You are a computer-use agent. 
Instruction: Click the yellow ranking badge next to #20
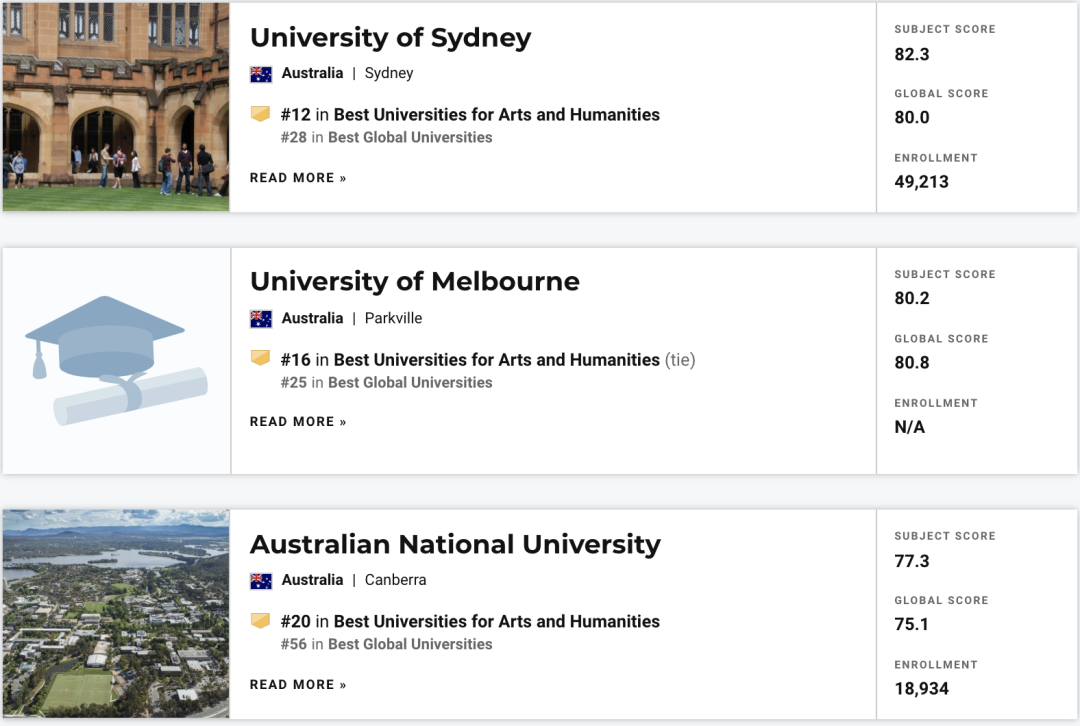coord(260,621)
